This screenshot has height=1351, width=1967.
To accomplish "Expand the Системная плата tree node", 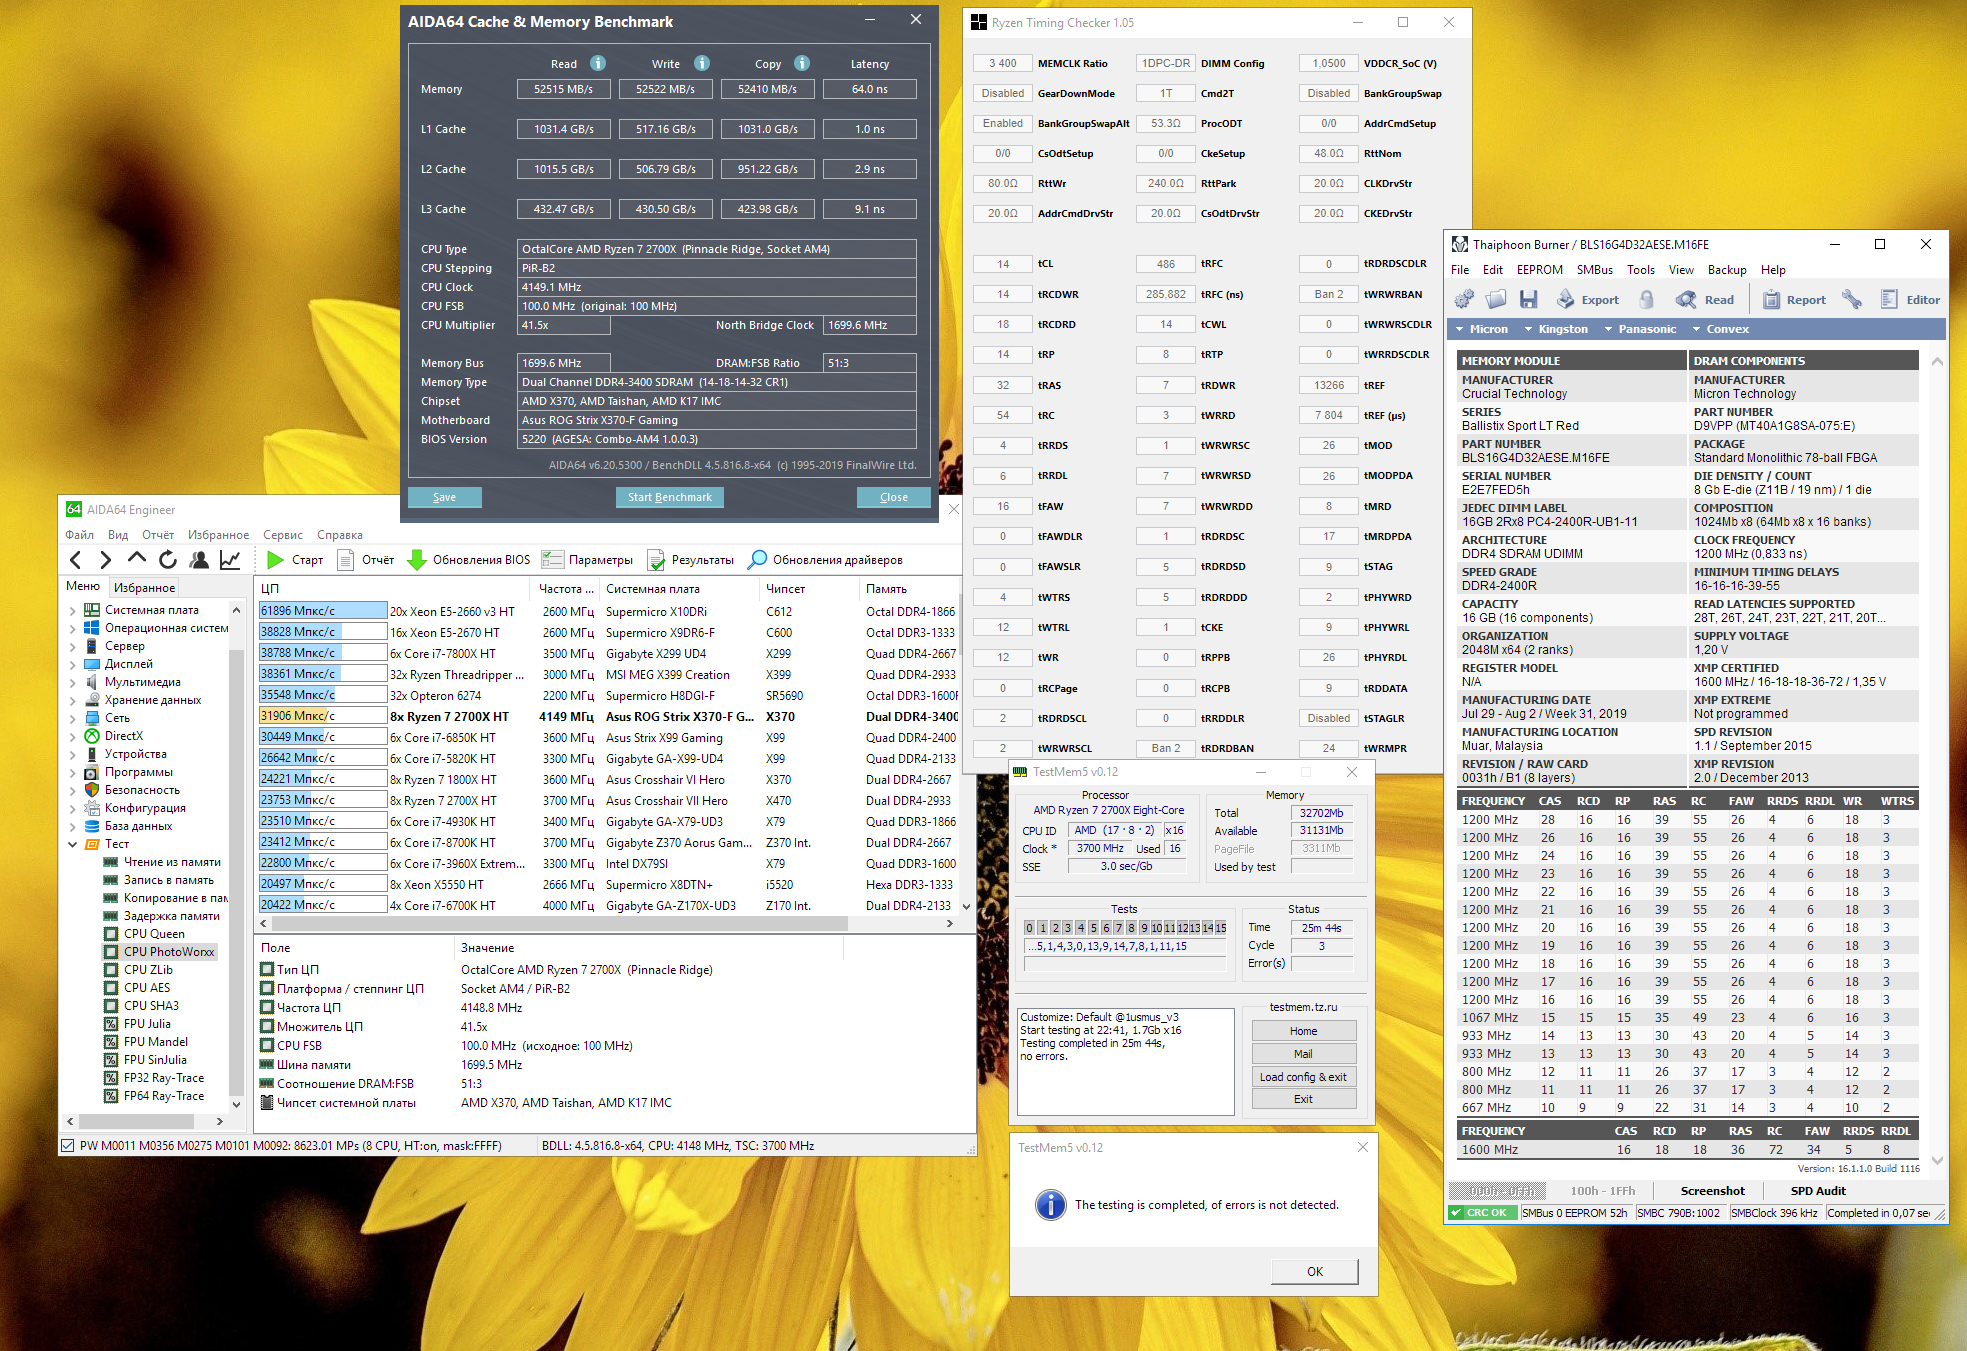I will (72, 610).
